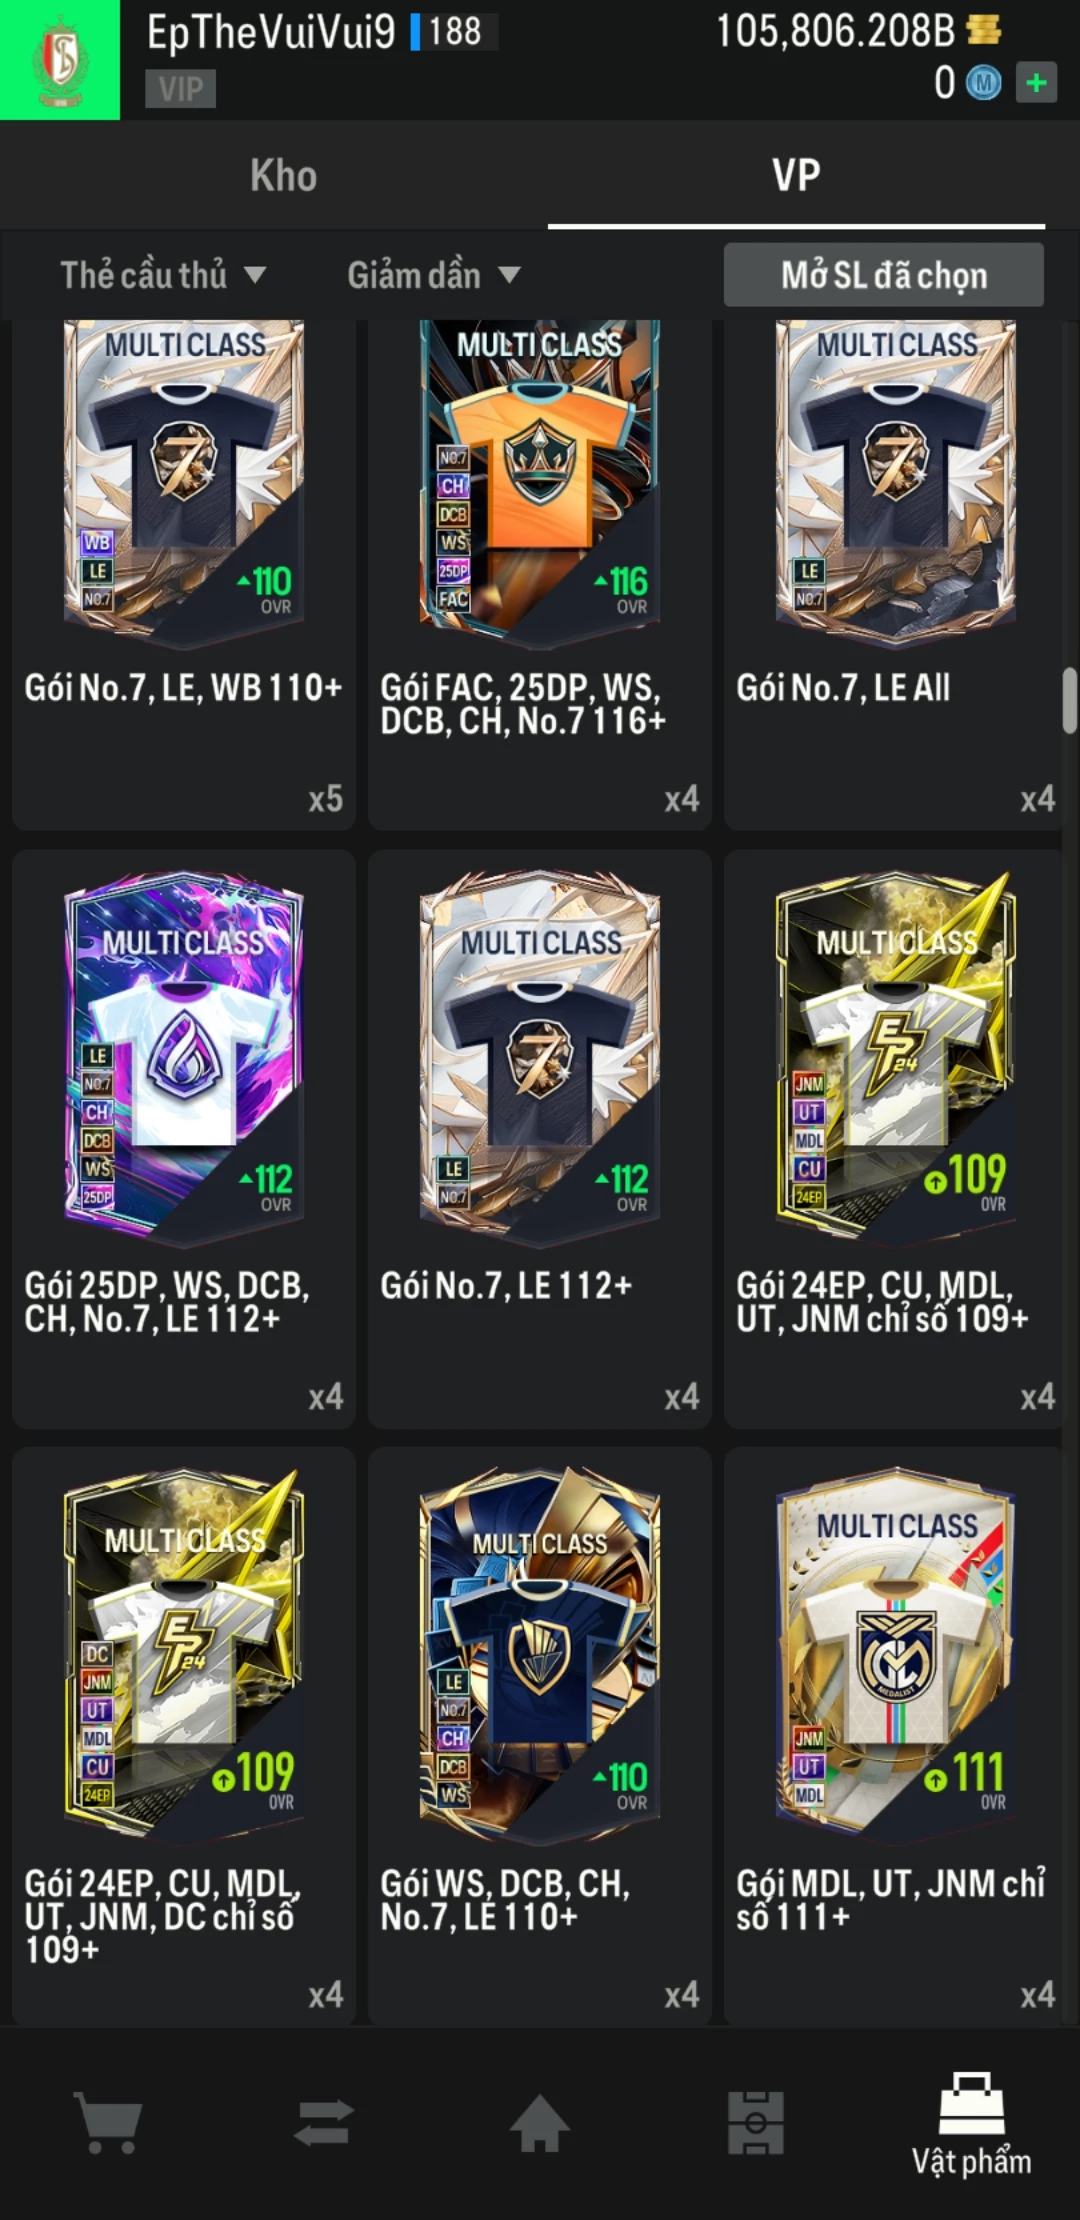Screen dimensions: 1080x2220
Task: Select the Gói No.7, LE, WB 110+ pack
Action: click(184, 575)
